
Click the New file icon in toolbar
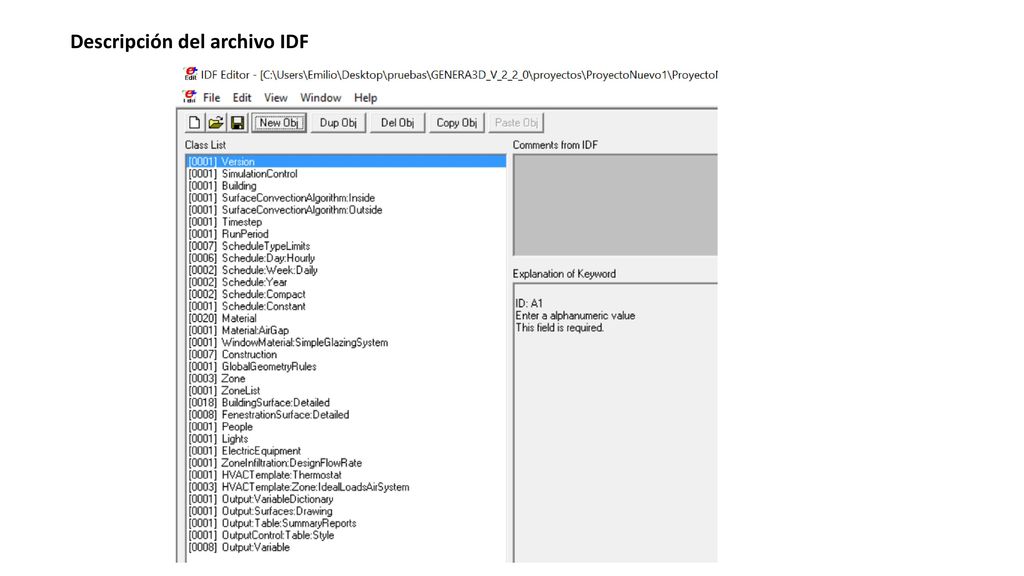(x=194, y=123)
